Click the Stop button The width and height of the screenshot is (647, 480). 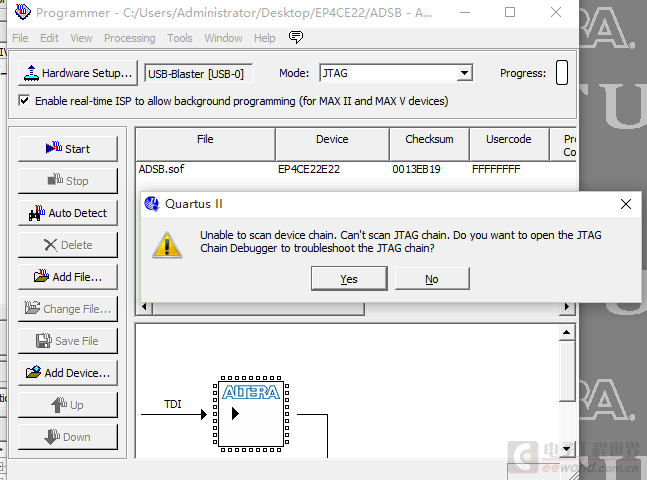click(68, 181)
